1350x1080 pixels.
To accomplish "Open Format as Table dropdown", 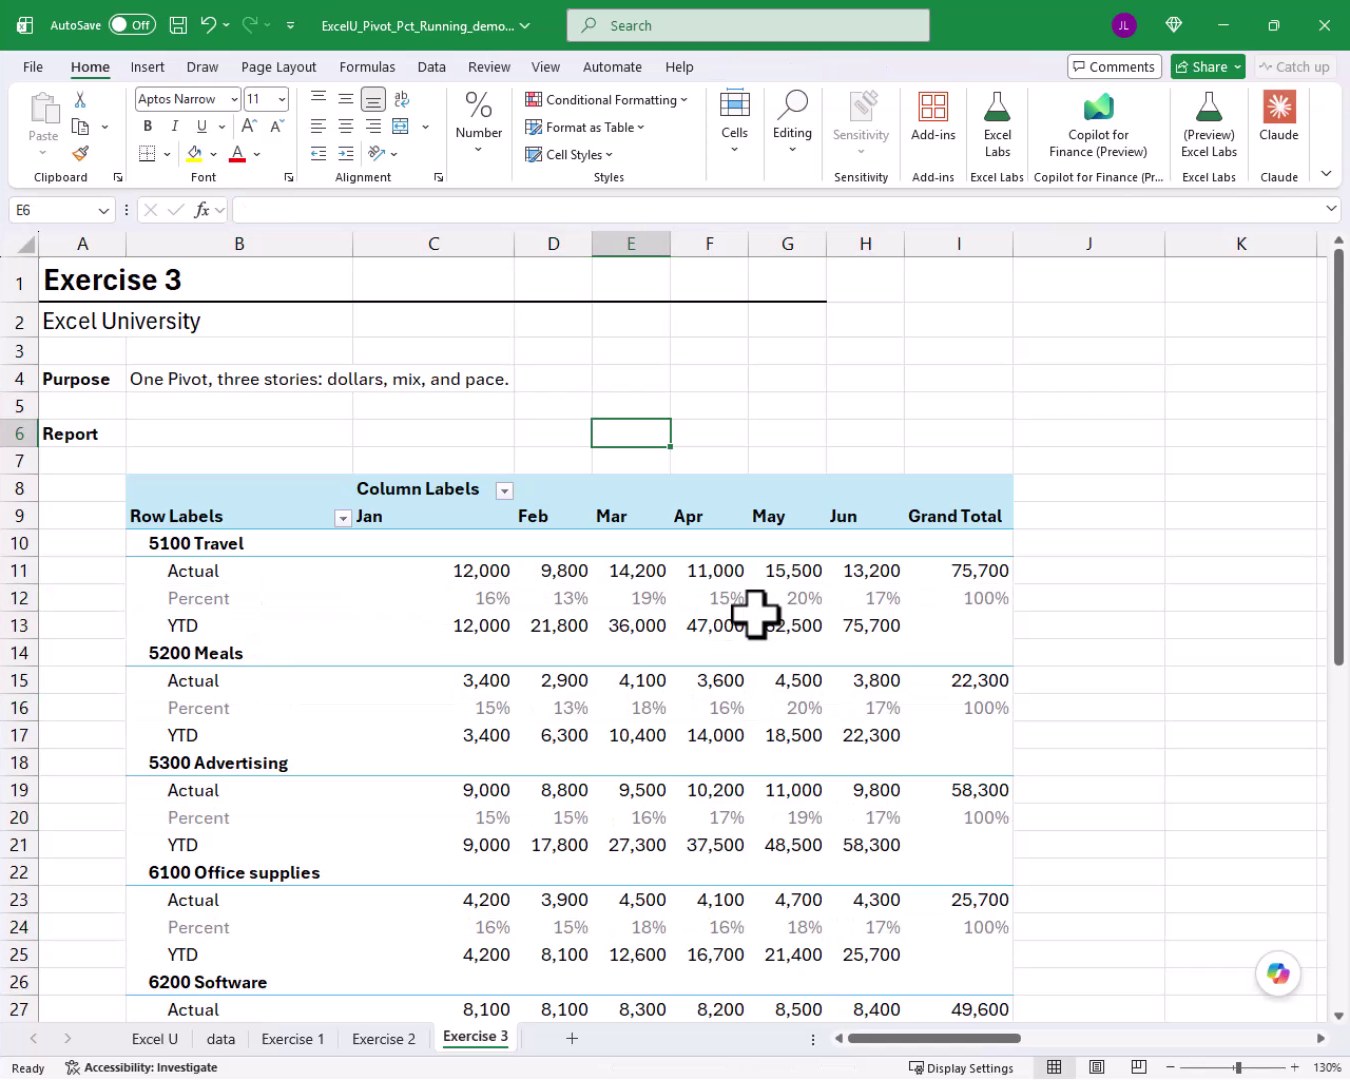I will (585, 127).
